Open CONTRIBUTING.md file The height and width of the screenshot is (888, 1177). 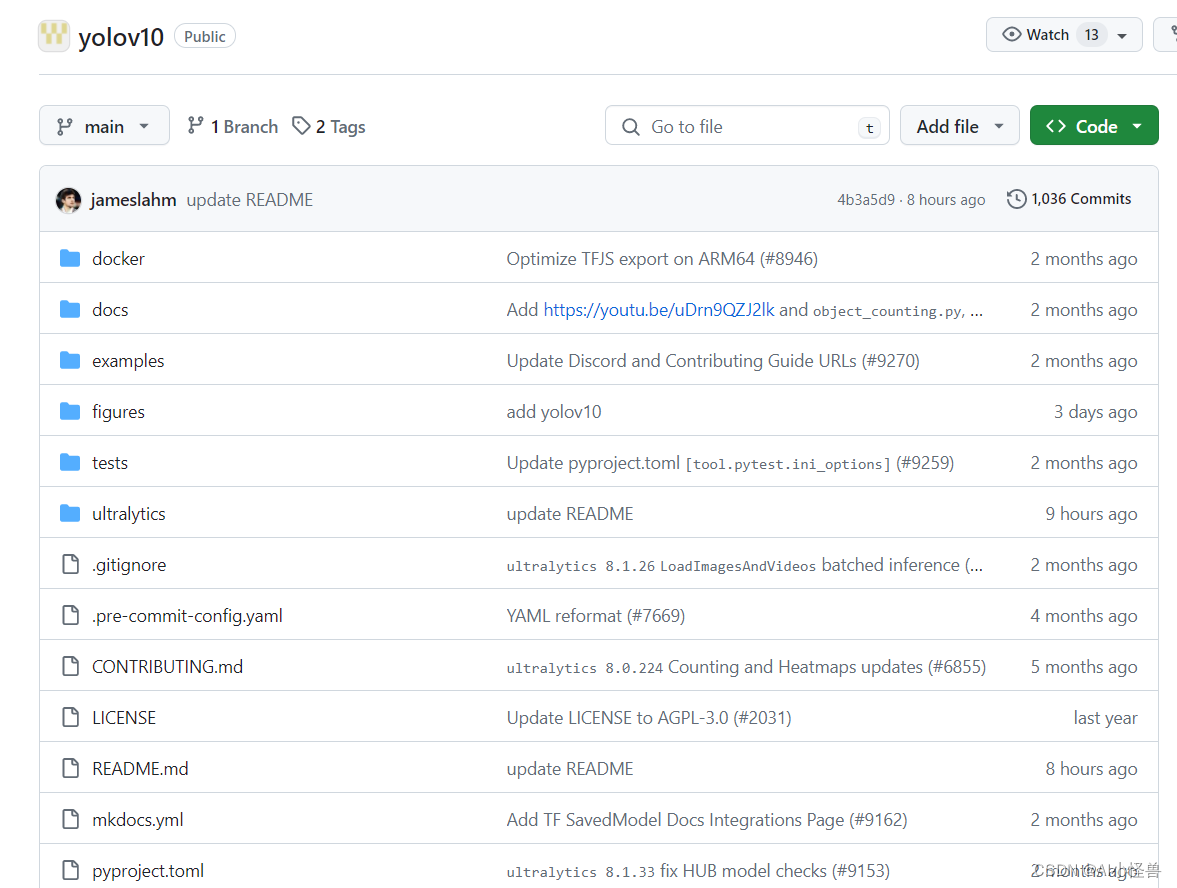click(x=167, y=667)
